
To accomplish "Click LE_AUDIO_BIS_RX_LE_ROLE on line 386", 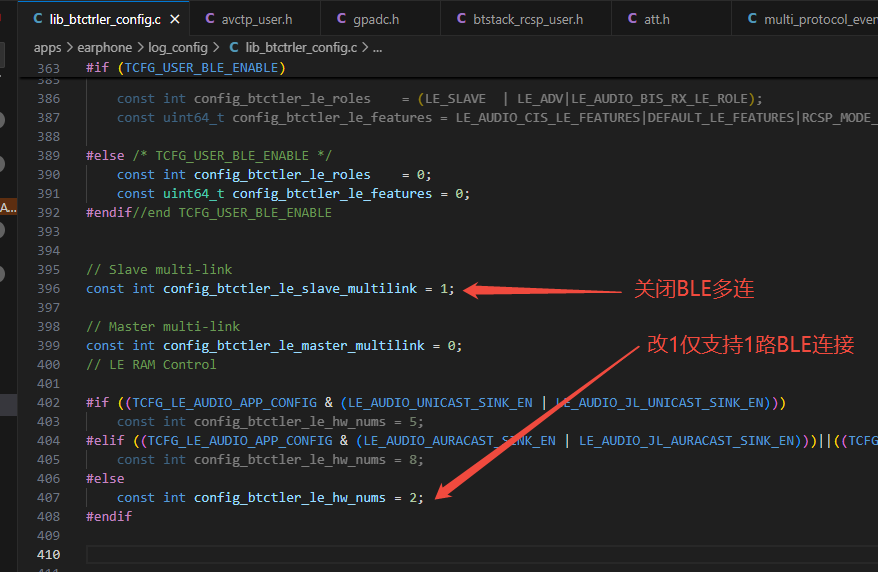I will click(659, 99).
